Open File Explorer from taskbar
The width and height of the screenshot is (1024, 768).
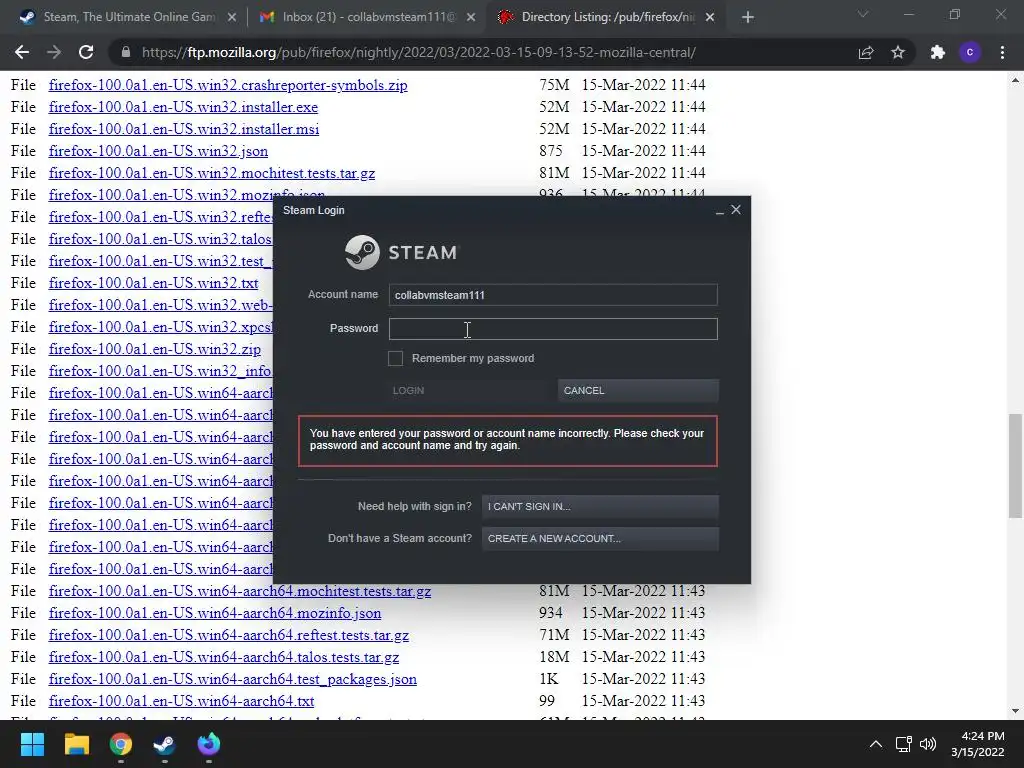[x=76, y=744]
